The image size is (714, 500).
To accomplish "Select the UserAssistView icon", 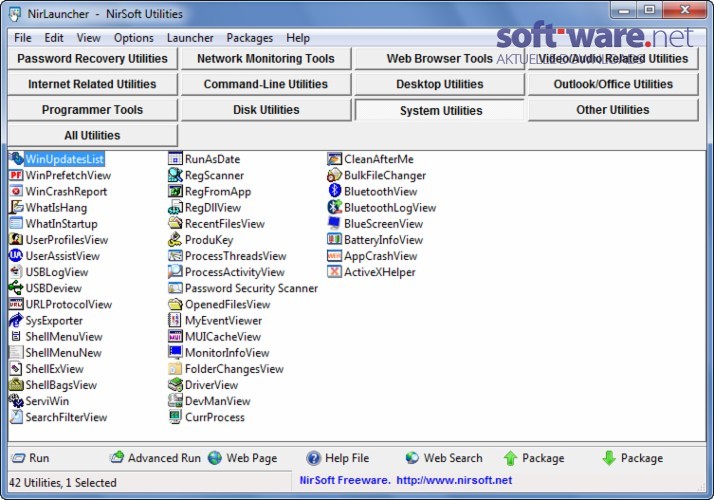I will tap(16, 256).
